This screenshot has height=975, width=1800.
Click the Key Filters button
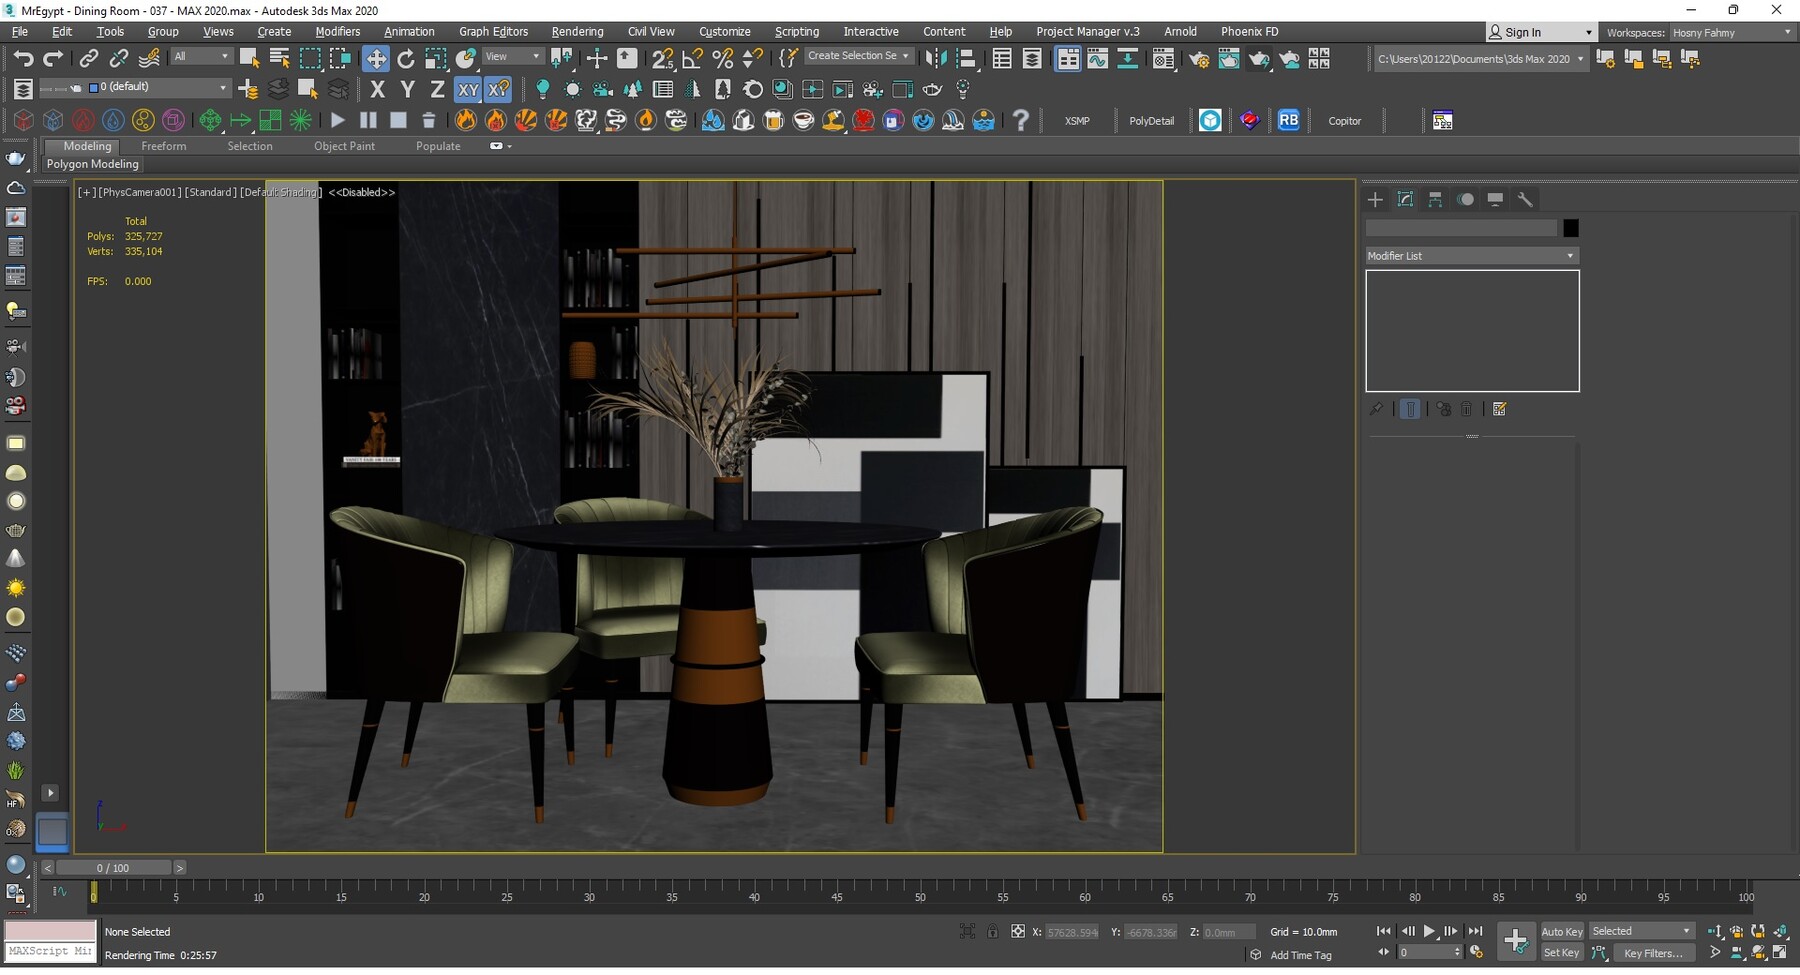click(1654, 953)
